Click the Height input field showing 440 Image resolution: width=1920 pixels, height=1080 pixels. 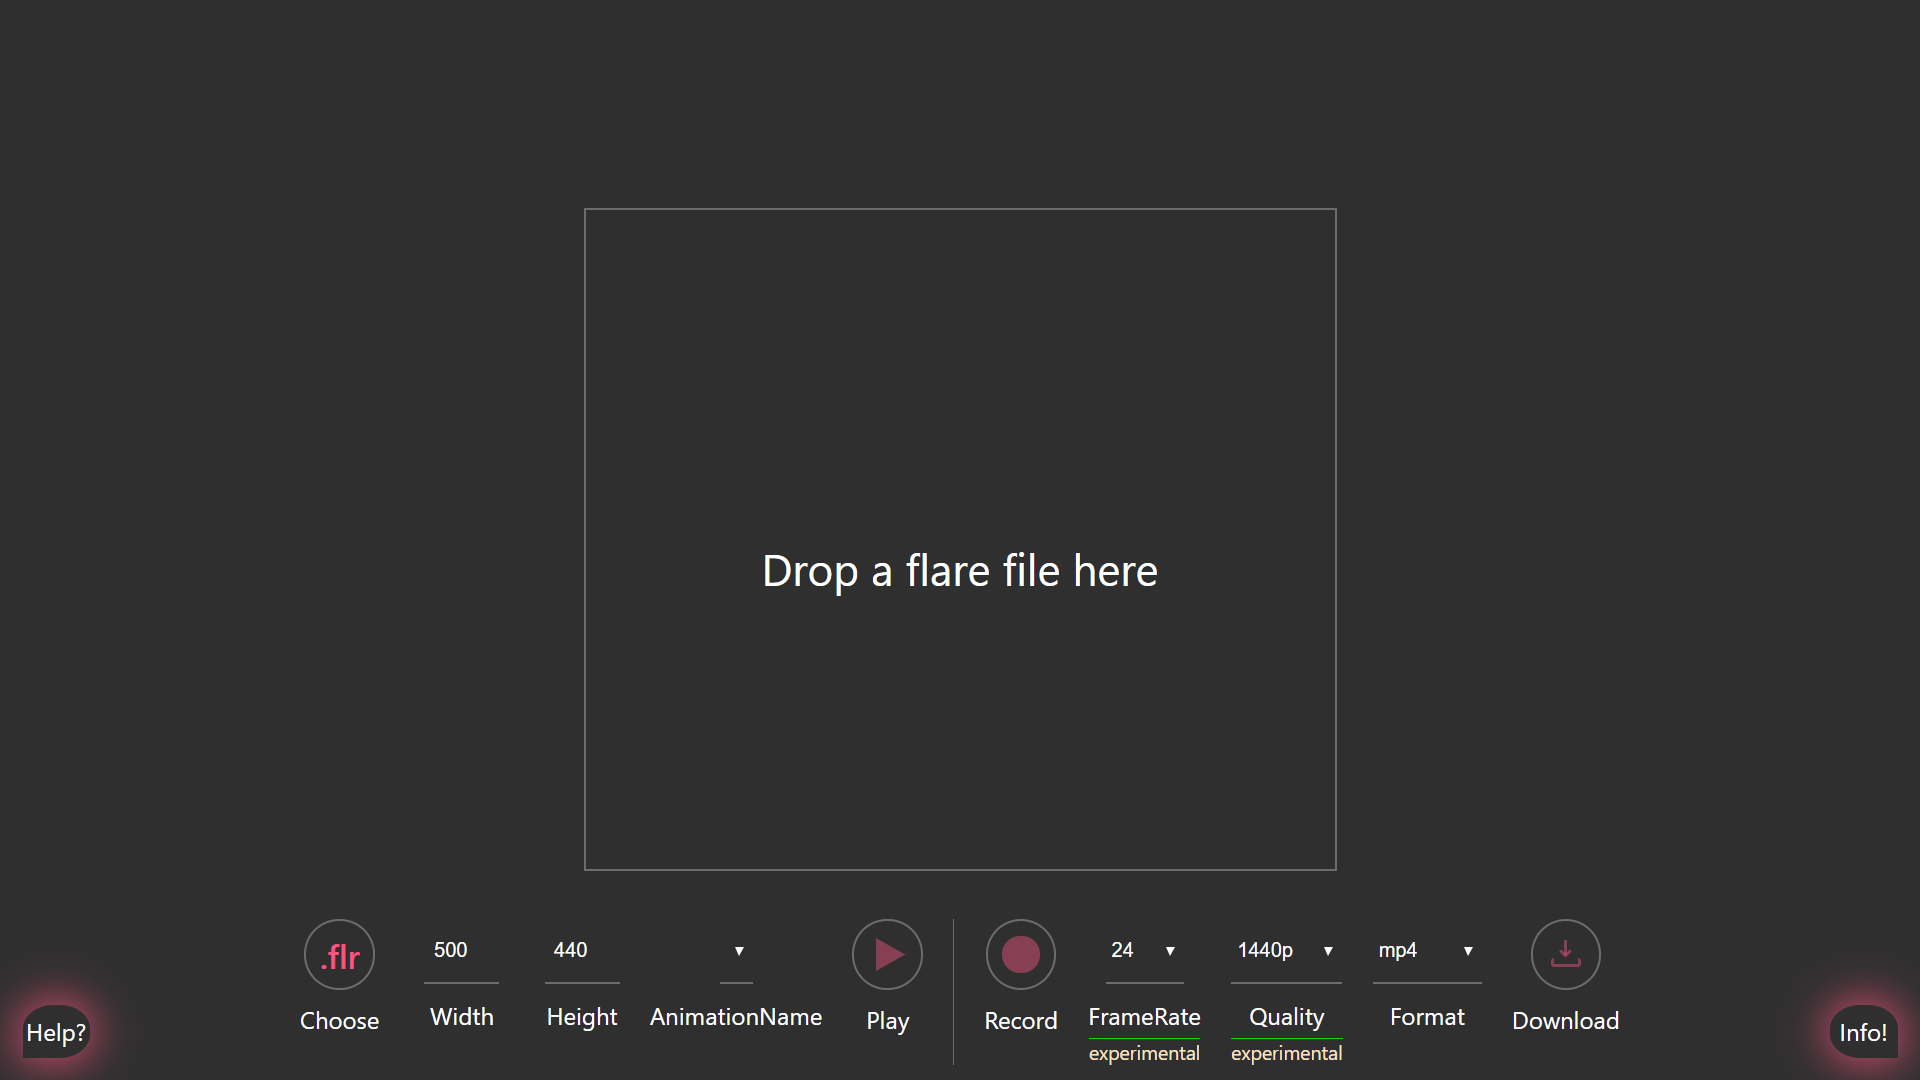tap(581, 951)
